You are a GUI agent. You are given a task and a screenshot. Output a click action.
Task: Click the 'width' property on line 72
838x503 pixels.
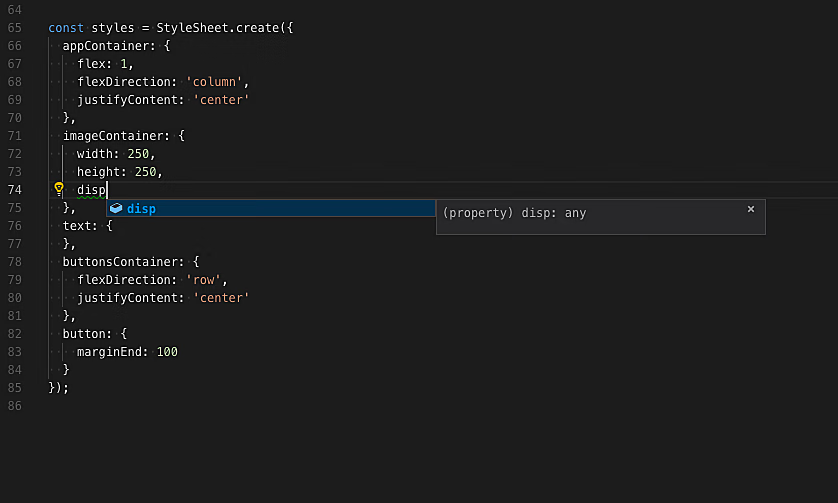click(98, 154)
